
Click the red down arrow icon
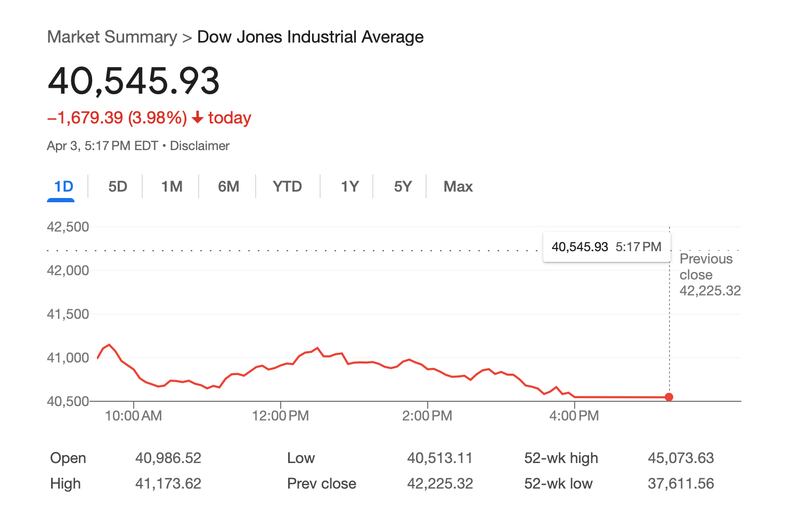click(198, 118)
